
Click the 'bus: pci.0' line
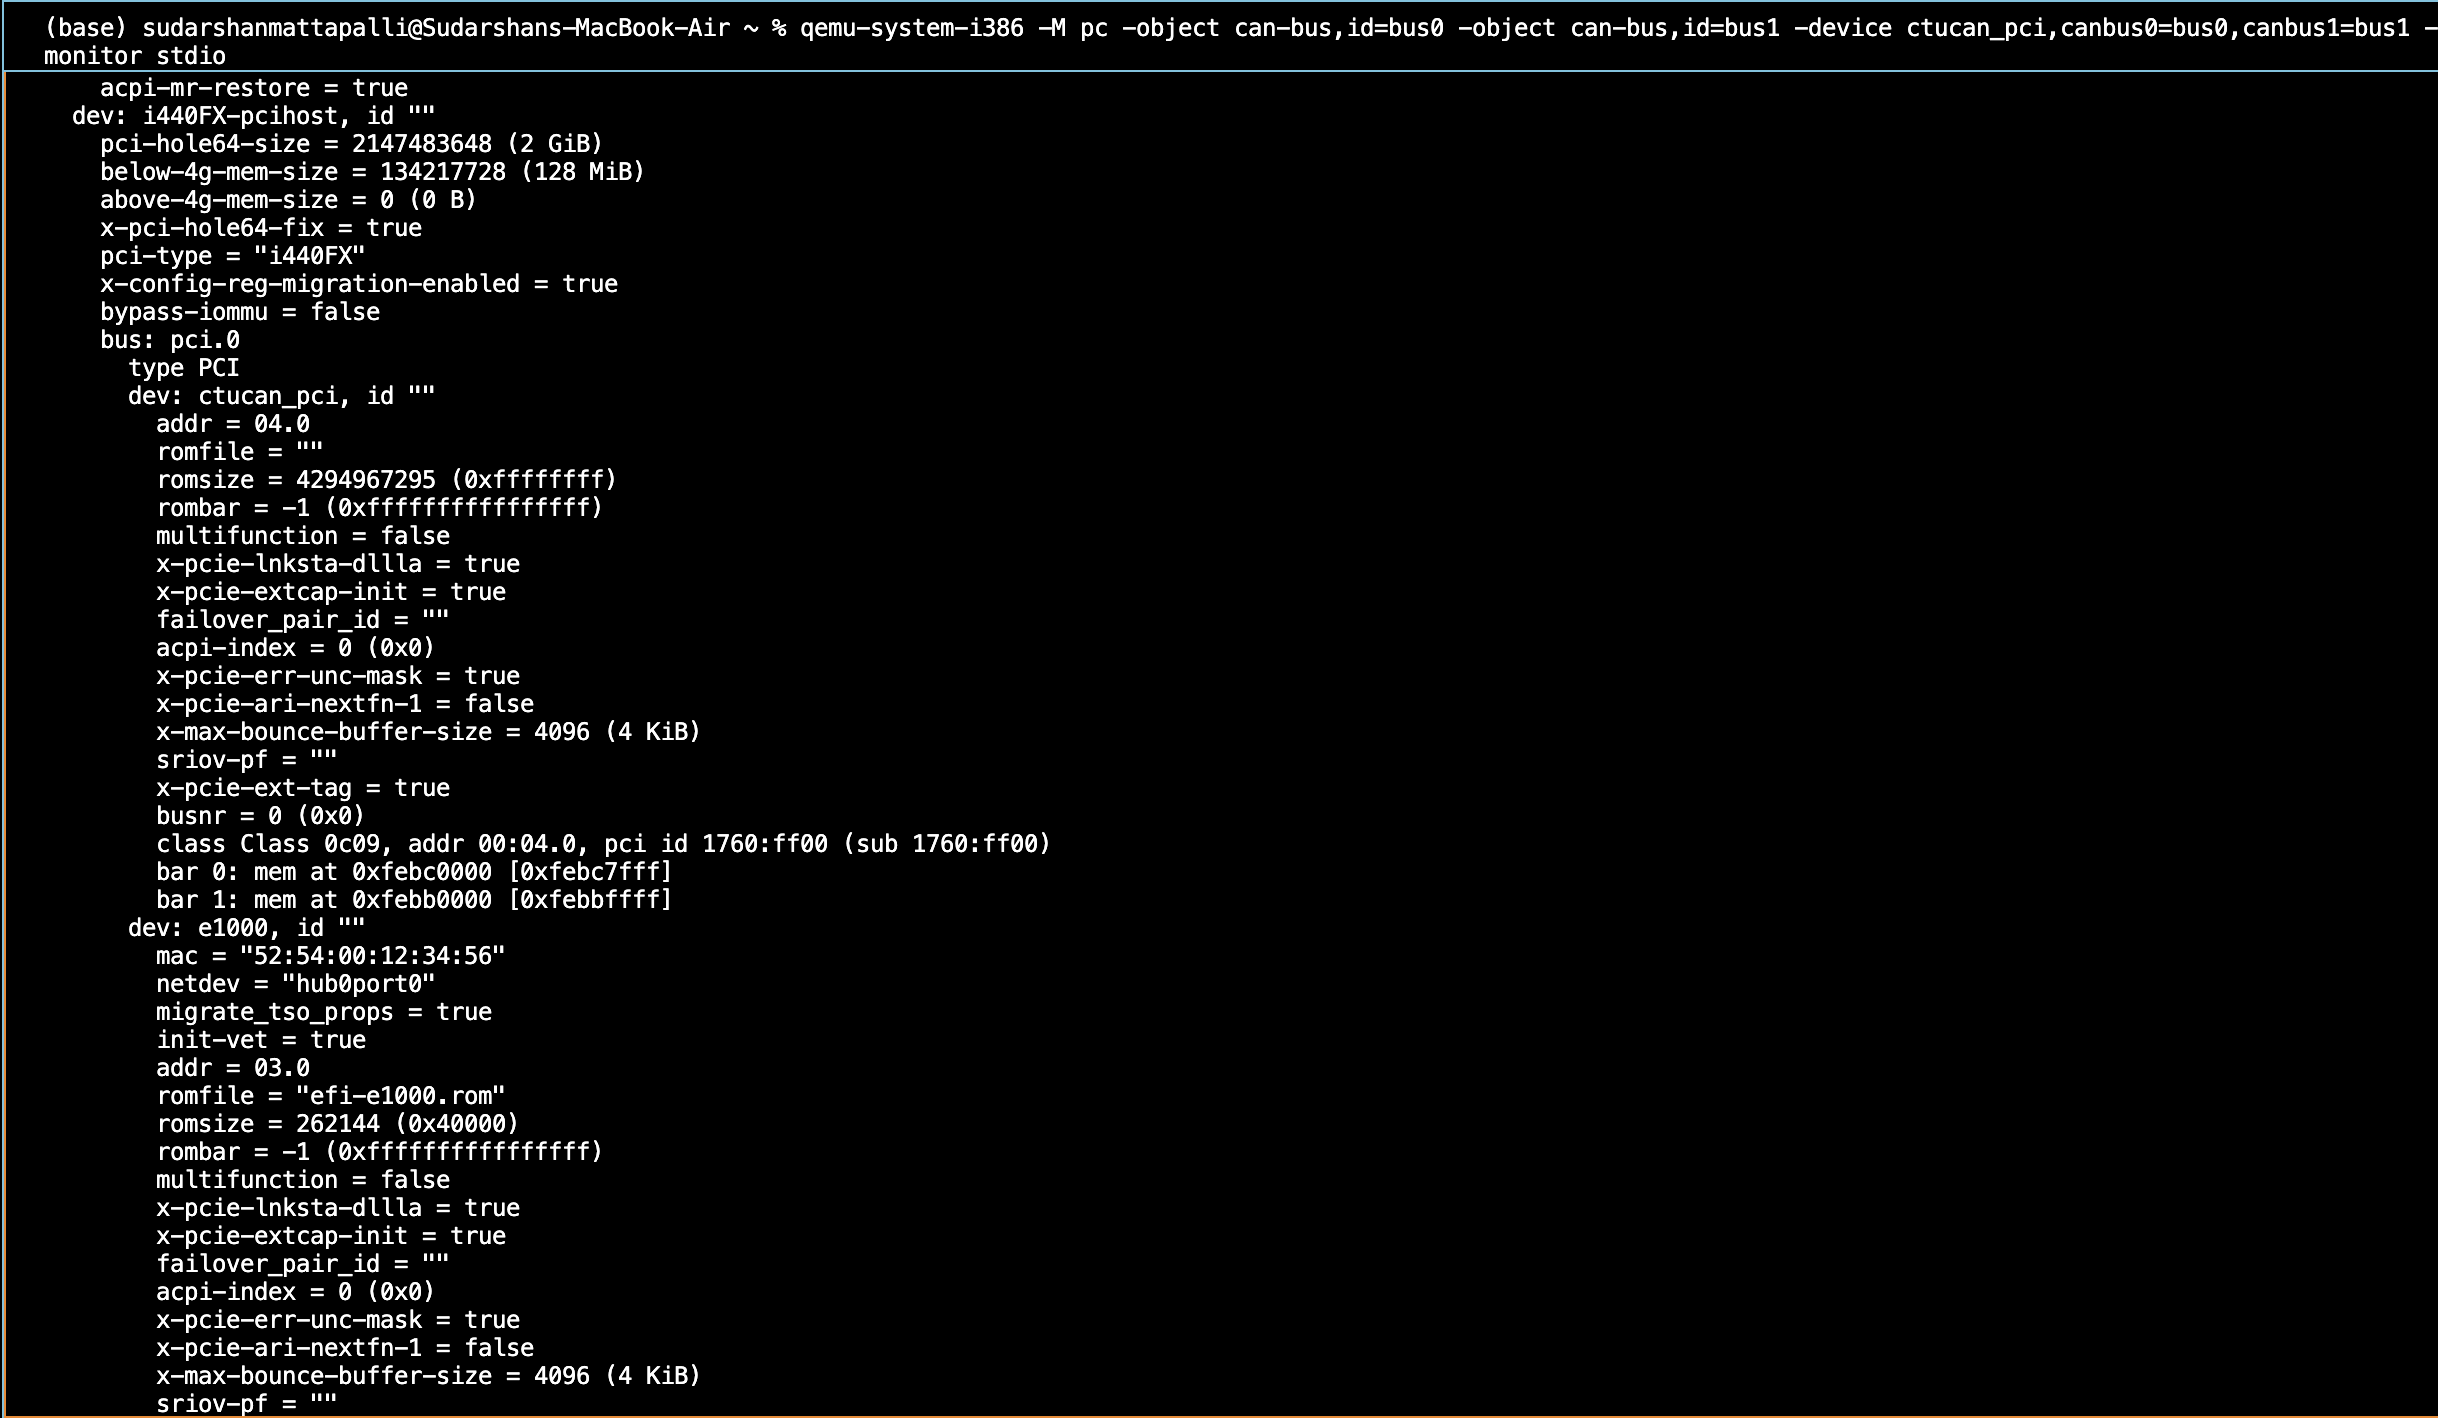click(x=169, y=340)
